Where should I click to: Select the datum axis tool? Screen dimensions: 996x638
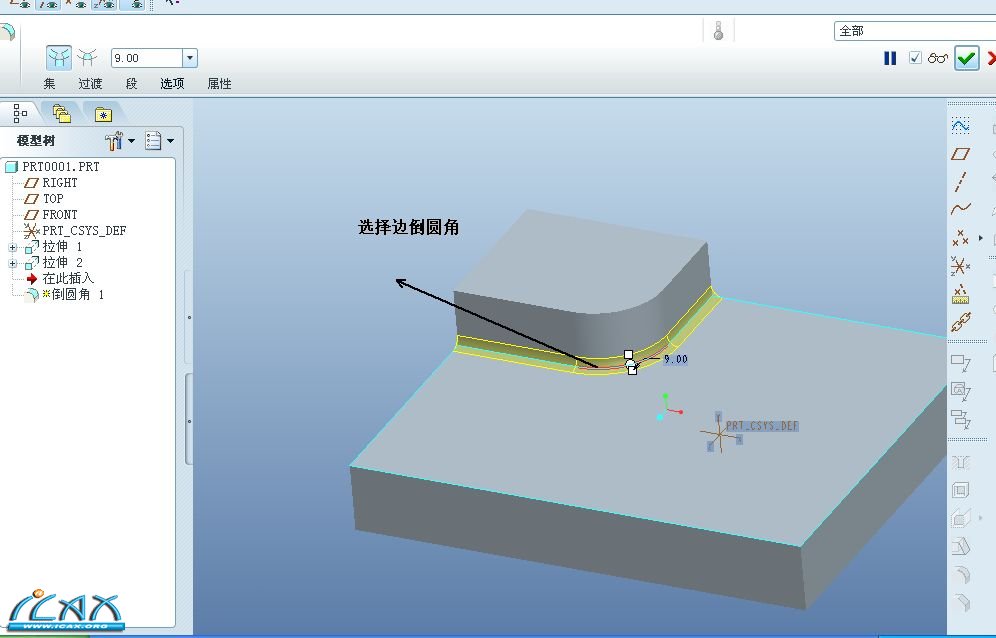click(x=960, y=182)
